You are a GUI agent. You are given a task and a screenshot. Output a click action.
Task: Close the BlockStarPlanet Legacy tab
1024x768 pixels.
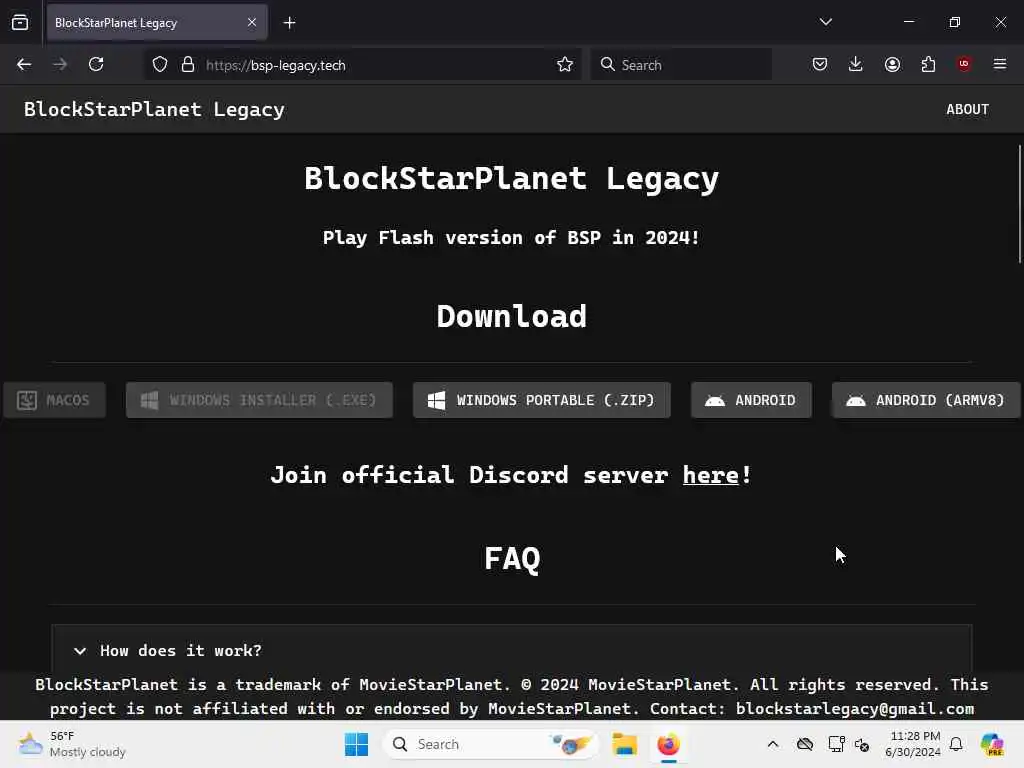(252, 23)
